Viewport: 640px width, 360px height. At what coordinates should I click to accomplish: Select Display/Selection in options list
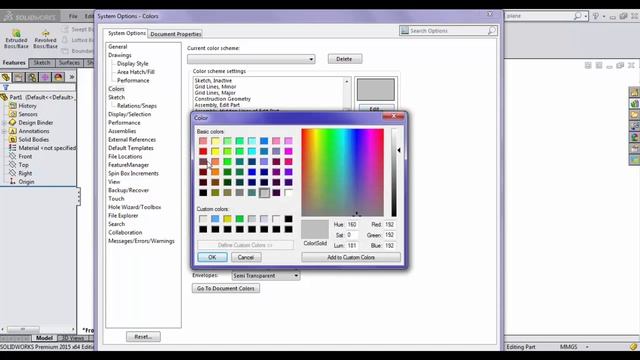(x=129, y=114)
